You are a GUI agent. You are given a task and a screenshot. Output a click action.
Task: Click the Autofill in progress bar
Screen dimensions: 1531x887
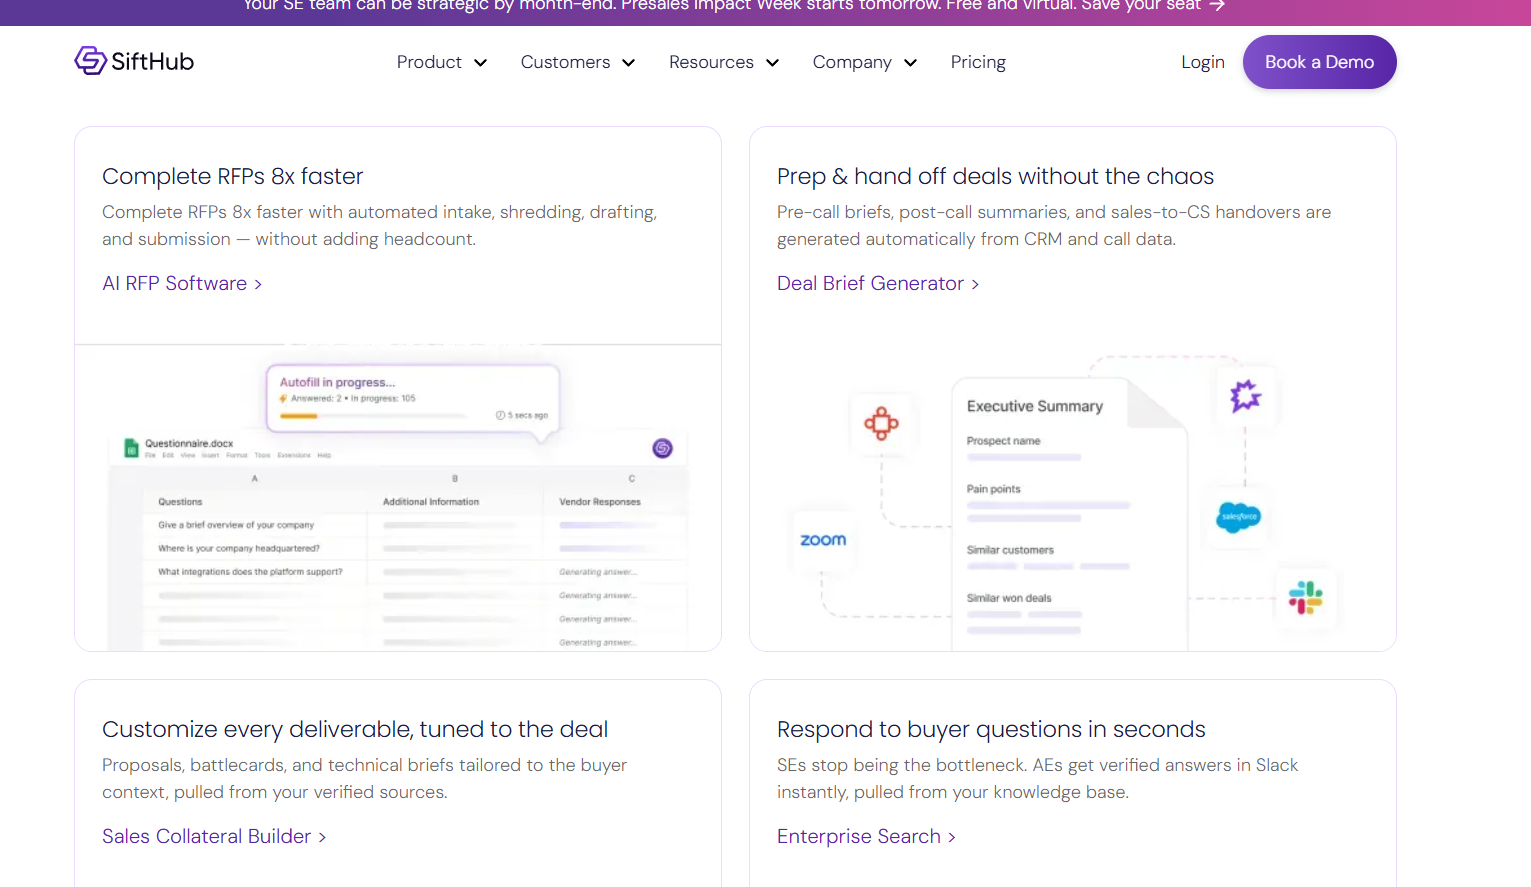click(x=373, y=415)
